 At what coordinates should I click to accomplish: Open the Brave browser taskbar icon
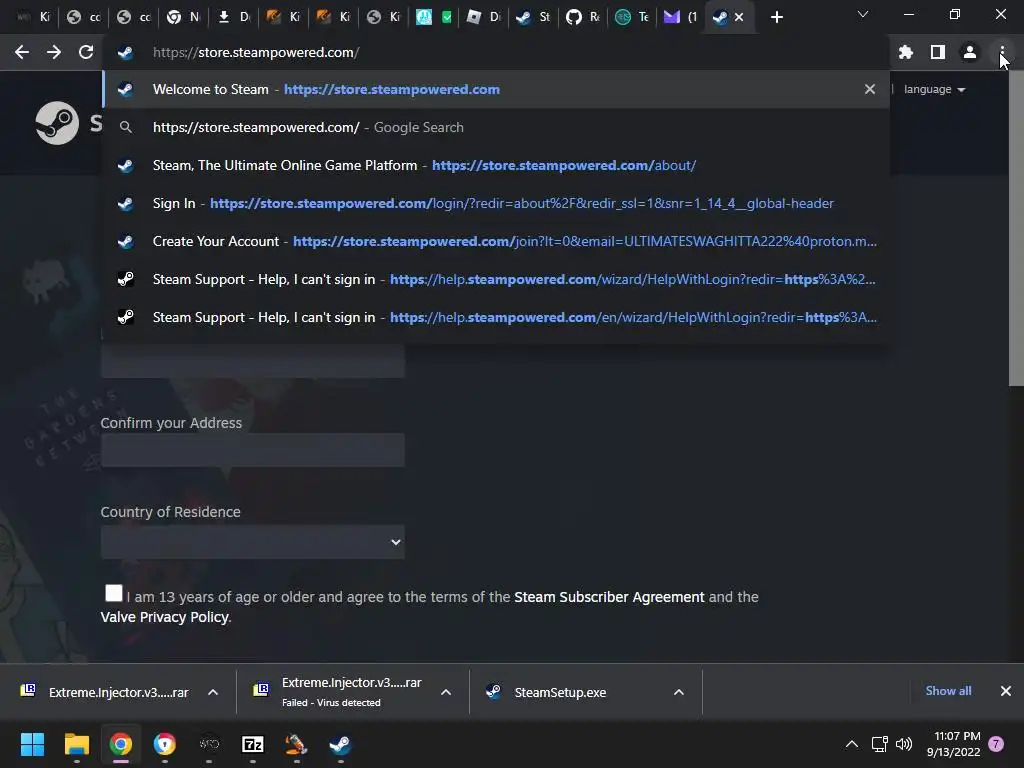coord(165,744)
